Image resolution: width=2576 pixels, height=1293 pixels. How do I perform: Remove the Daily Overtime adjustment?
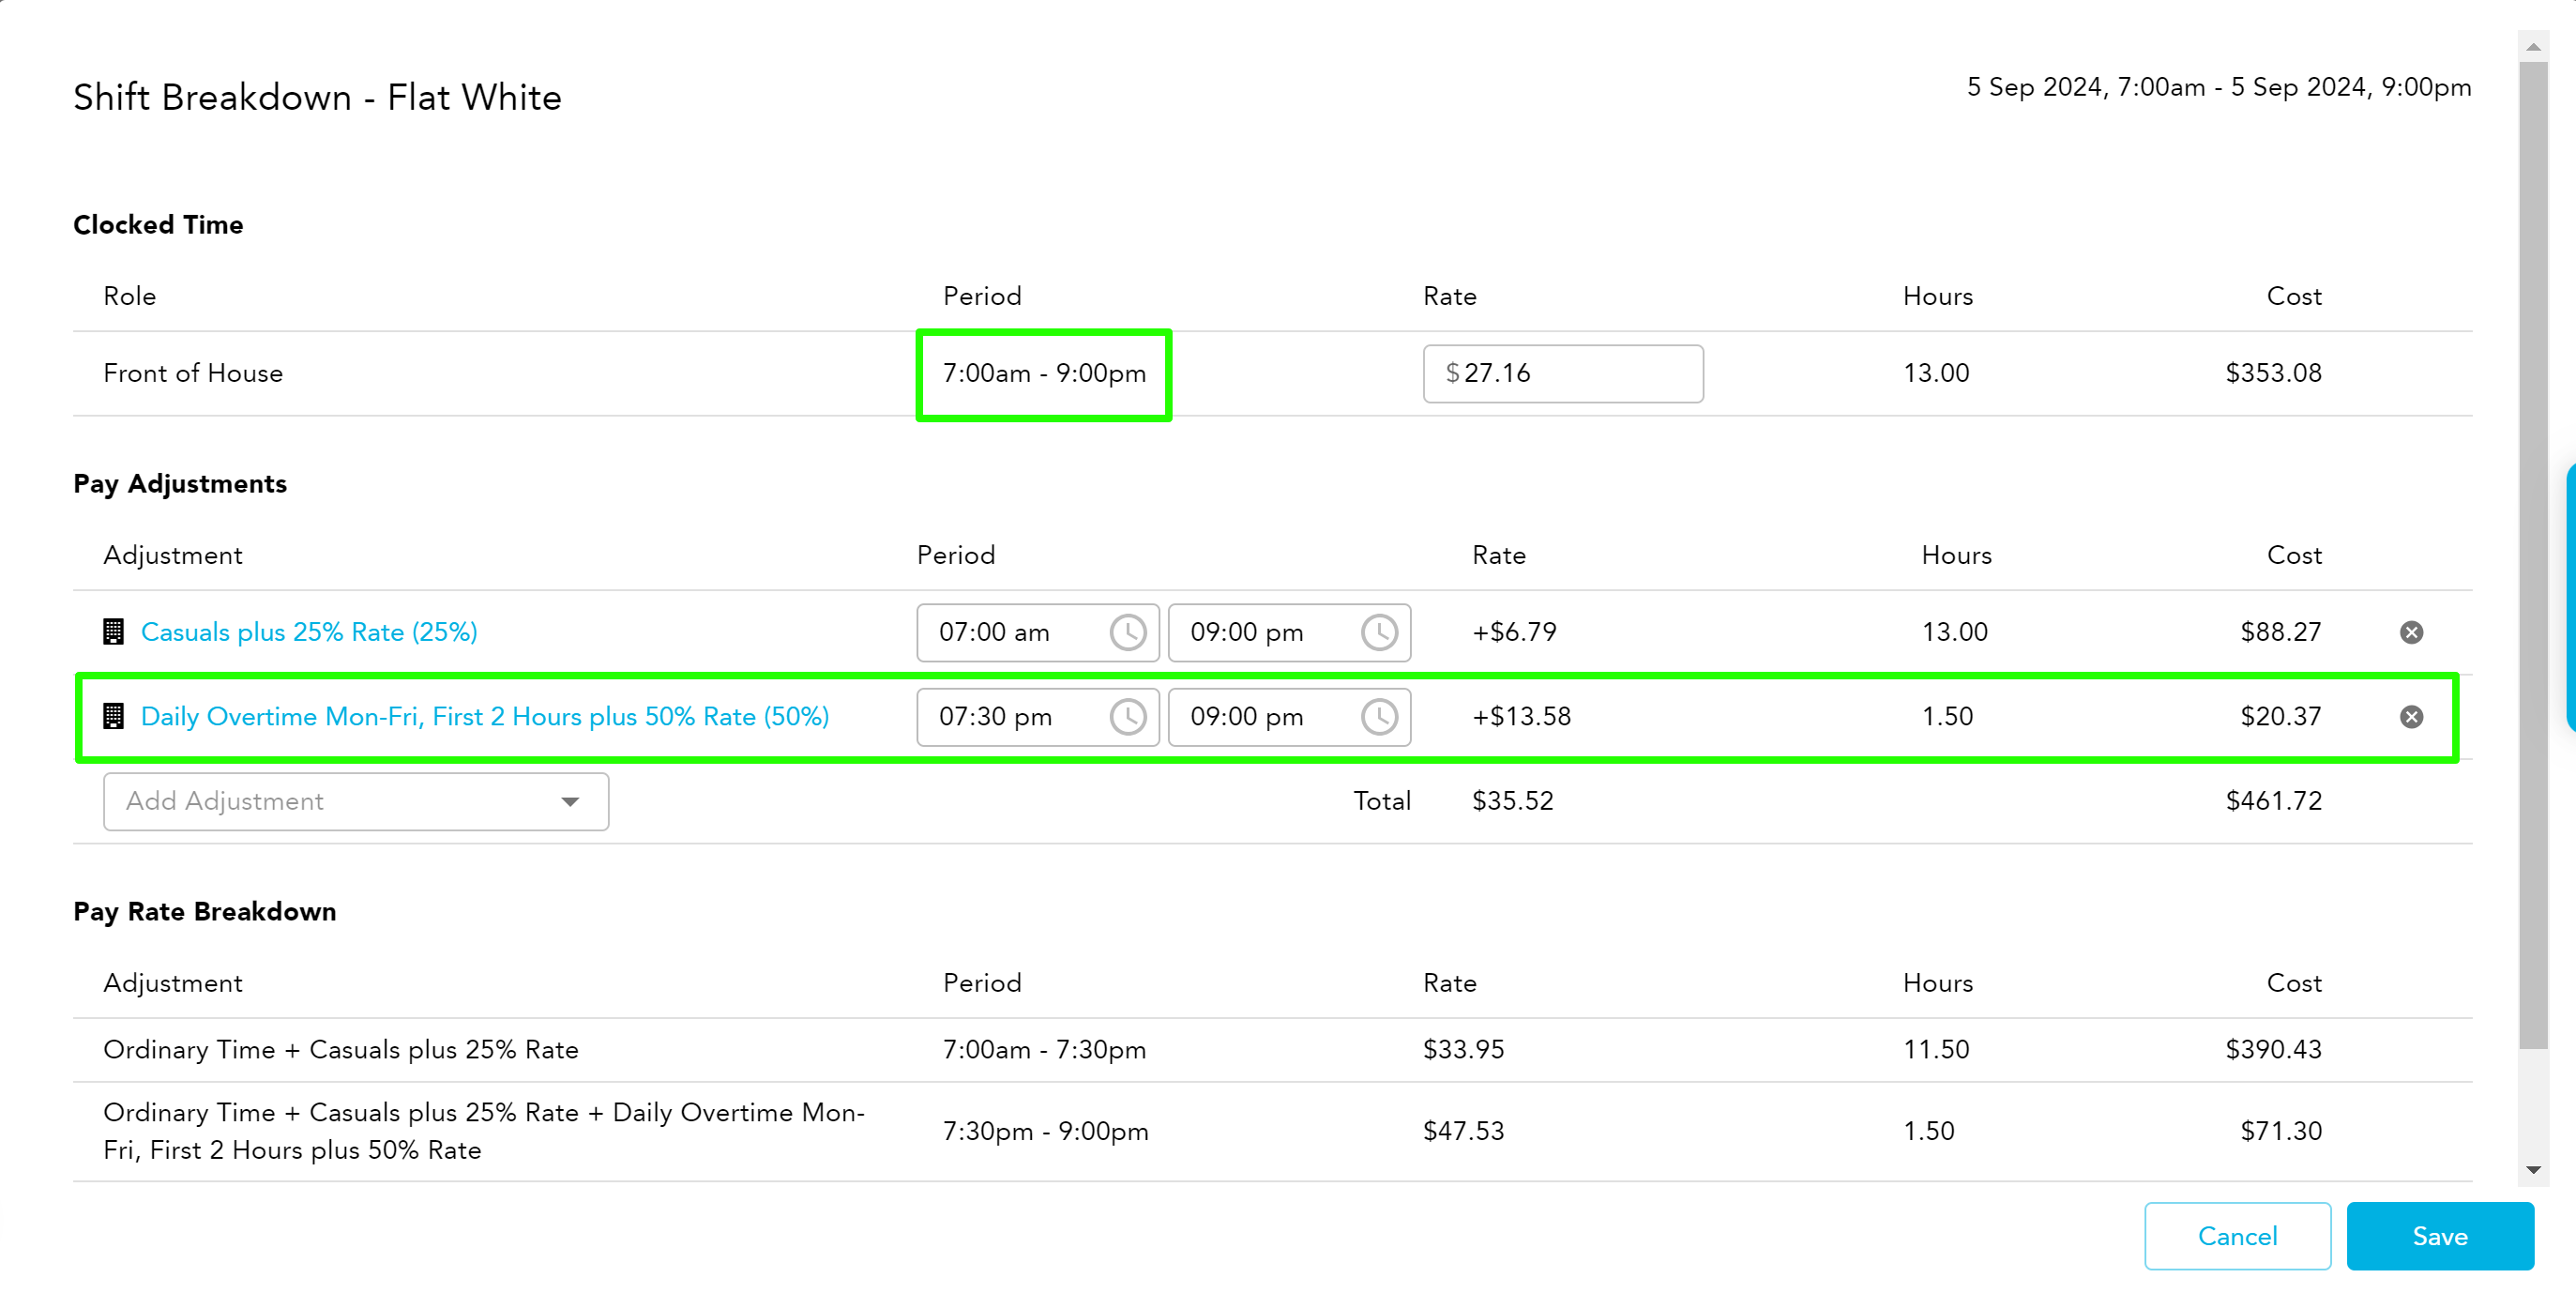(2411, 716)
